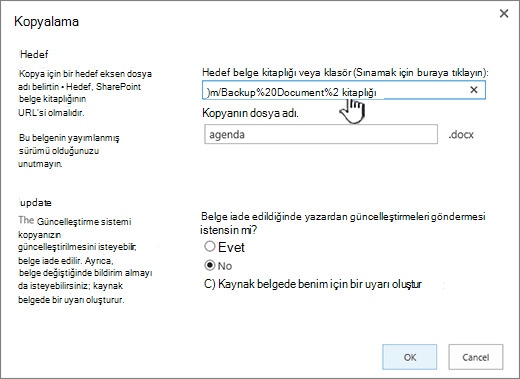Click the 'belgede bir uyarı oluşturur.' text

click(x=71, y=300)
